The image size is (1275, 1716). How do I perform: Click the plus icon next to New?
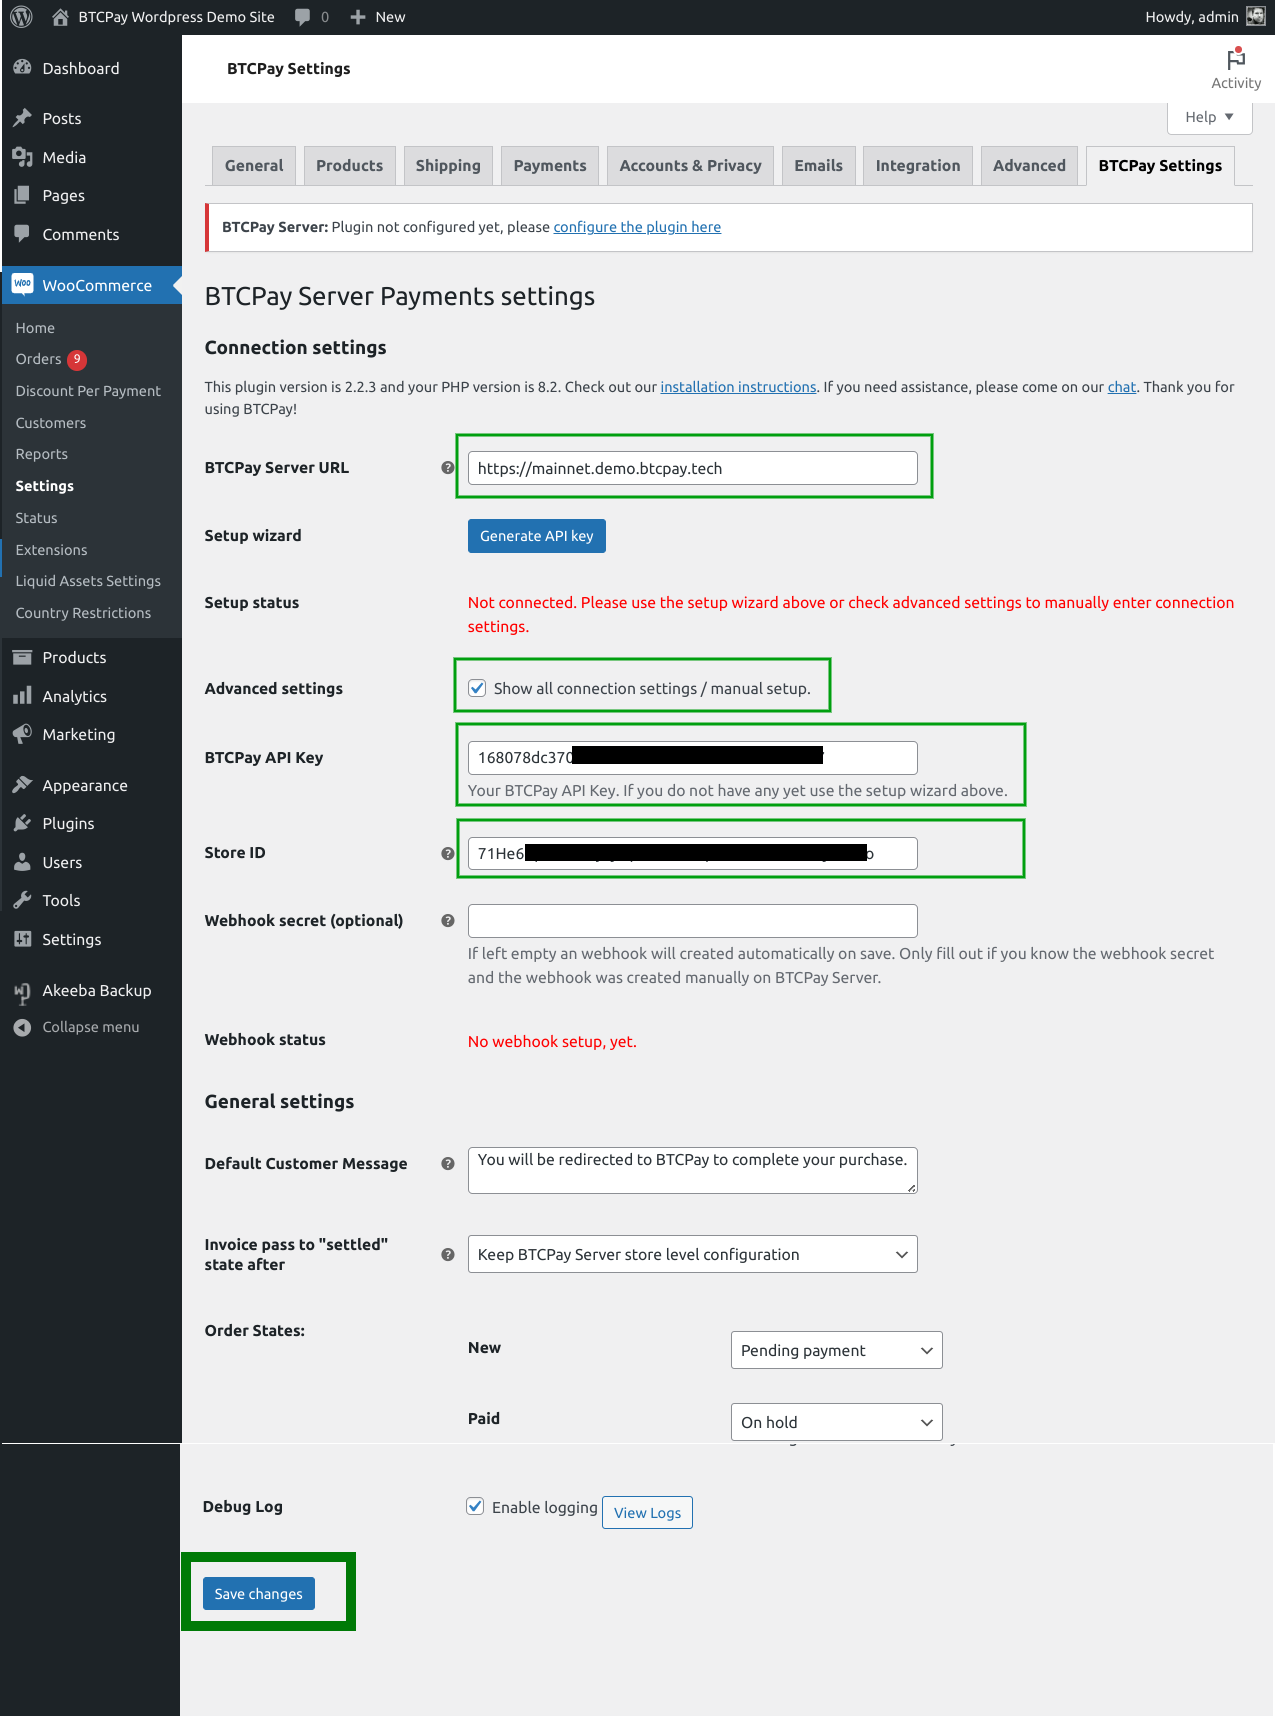point(358,17)
